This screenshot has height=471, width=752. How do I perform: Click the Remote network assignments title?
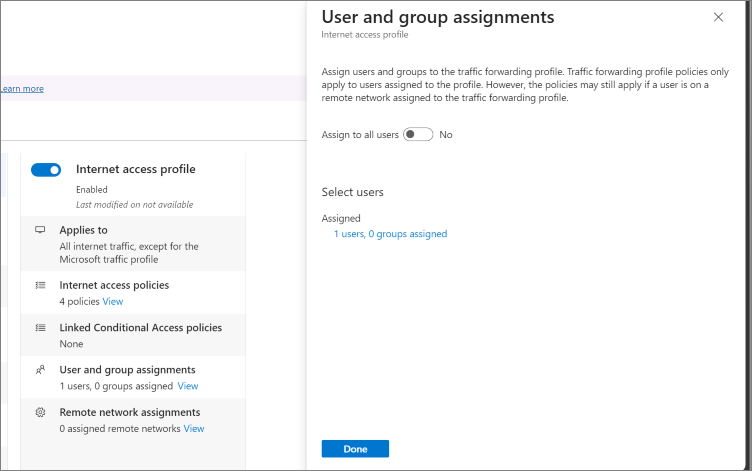tap(130, 412)
